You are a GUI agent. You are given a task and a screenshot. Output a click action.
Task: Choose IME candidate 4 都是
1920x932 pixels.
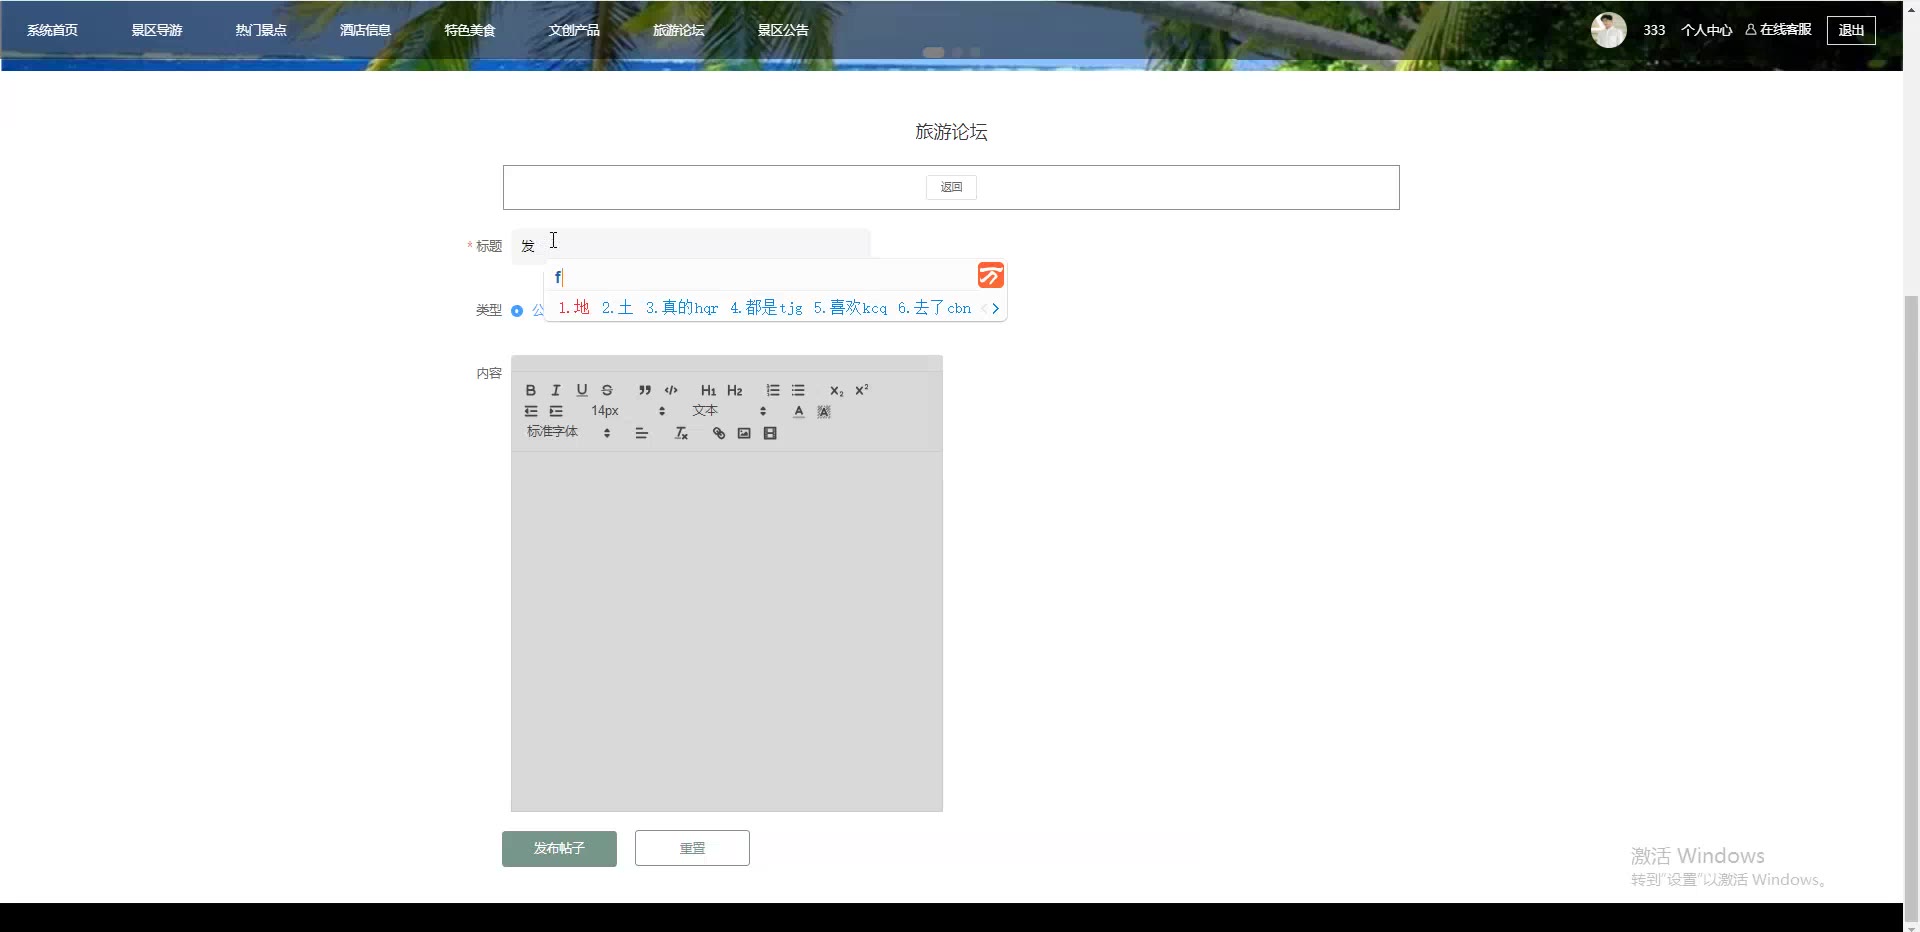click(x=766, y=308)
